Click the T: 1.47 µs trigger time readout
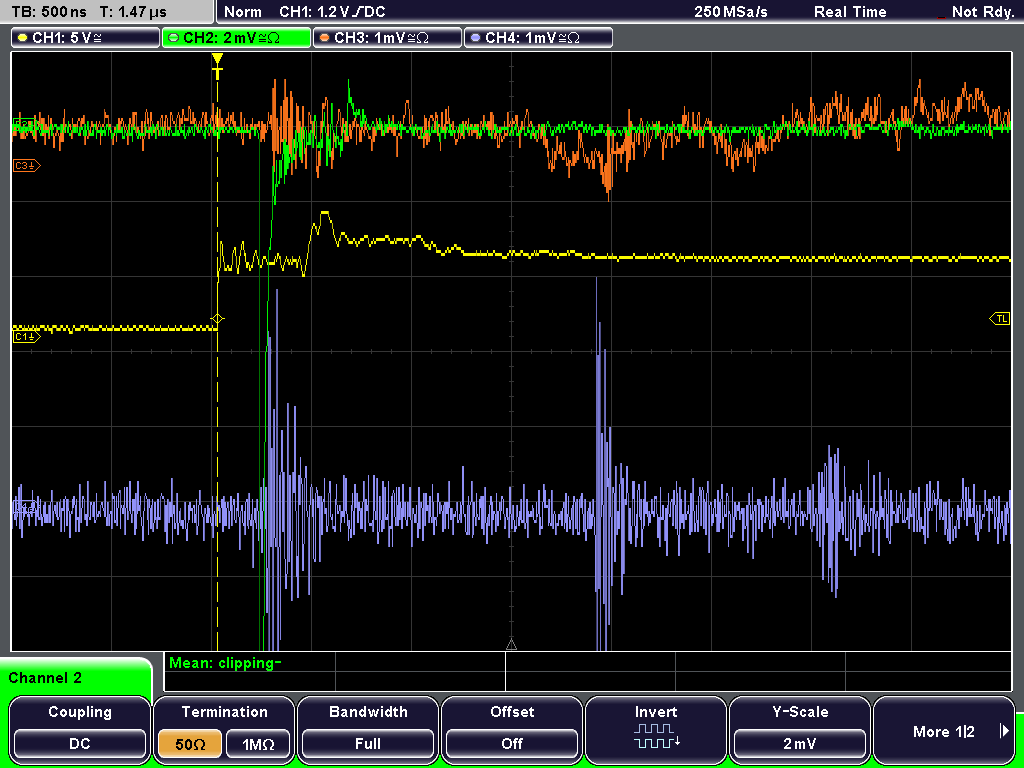The width and height of the screenshot is (1024, 768). [133, 12]
